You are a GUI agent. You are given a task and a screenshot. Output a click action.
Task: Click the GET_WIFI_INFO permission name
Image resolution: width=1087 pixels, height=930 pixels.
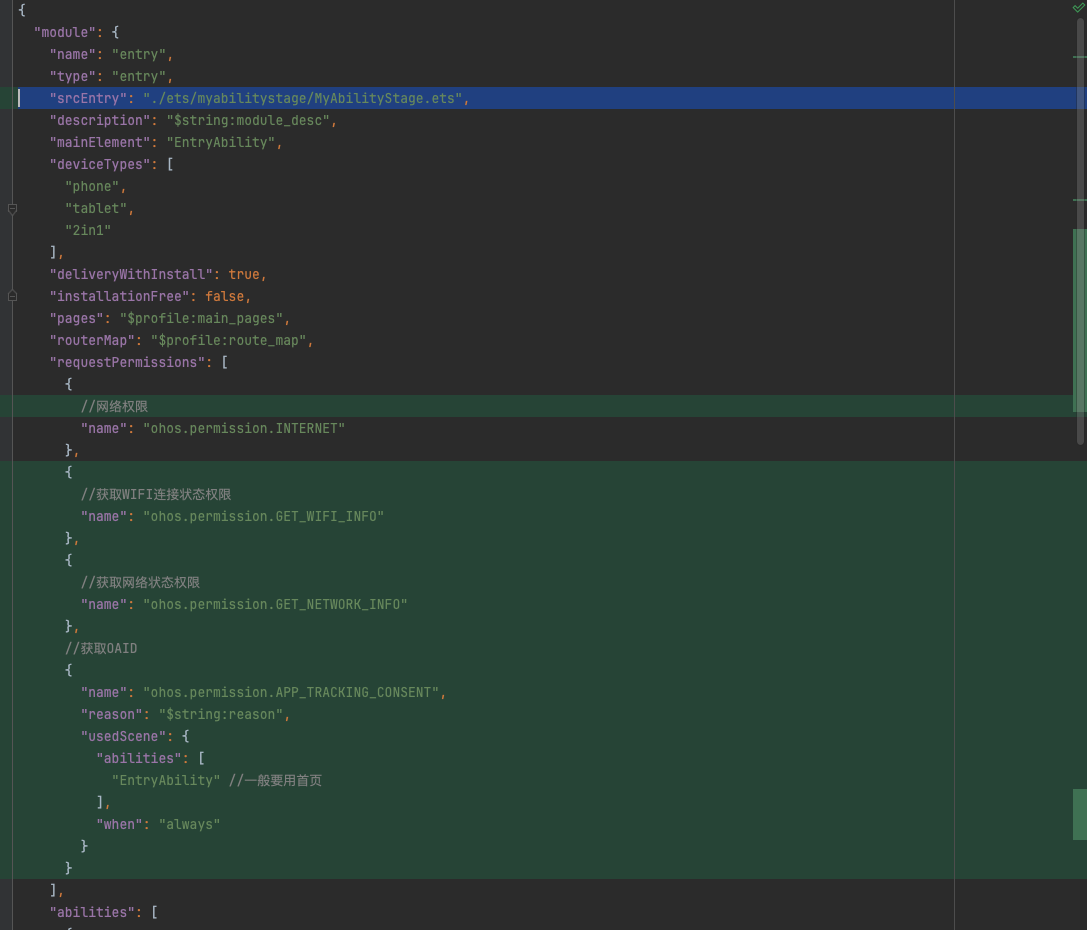point(263,516)
